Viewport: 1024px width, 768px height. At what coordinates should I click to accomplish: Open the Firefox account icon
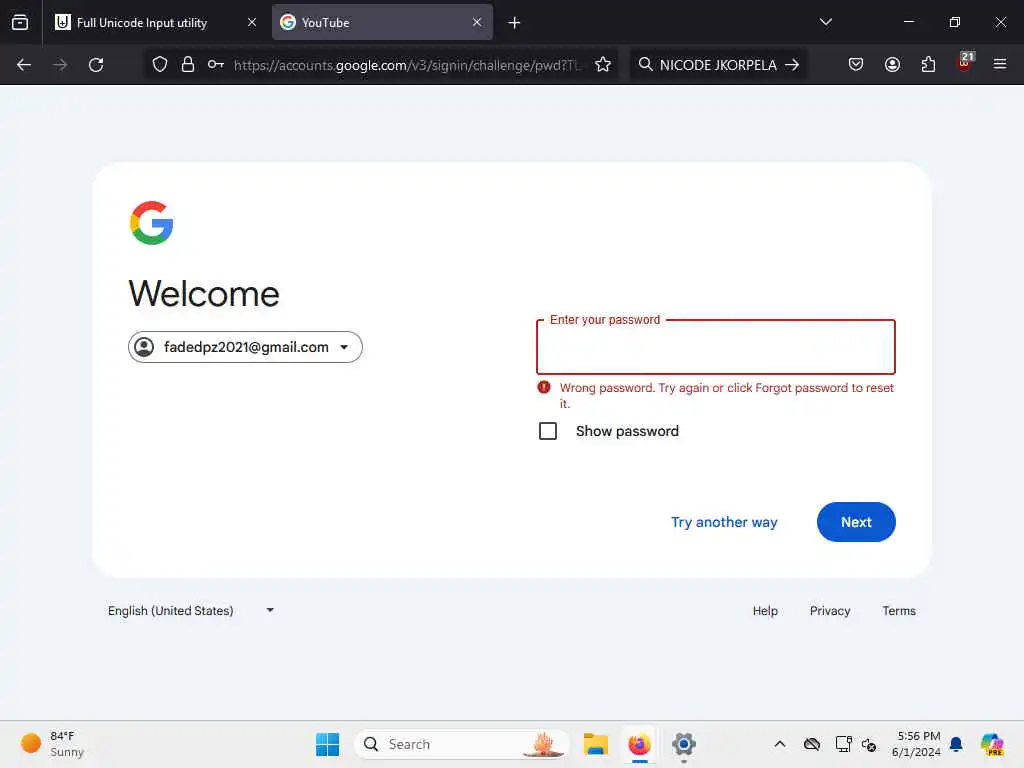(x=892, y=64)
